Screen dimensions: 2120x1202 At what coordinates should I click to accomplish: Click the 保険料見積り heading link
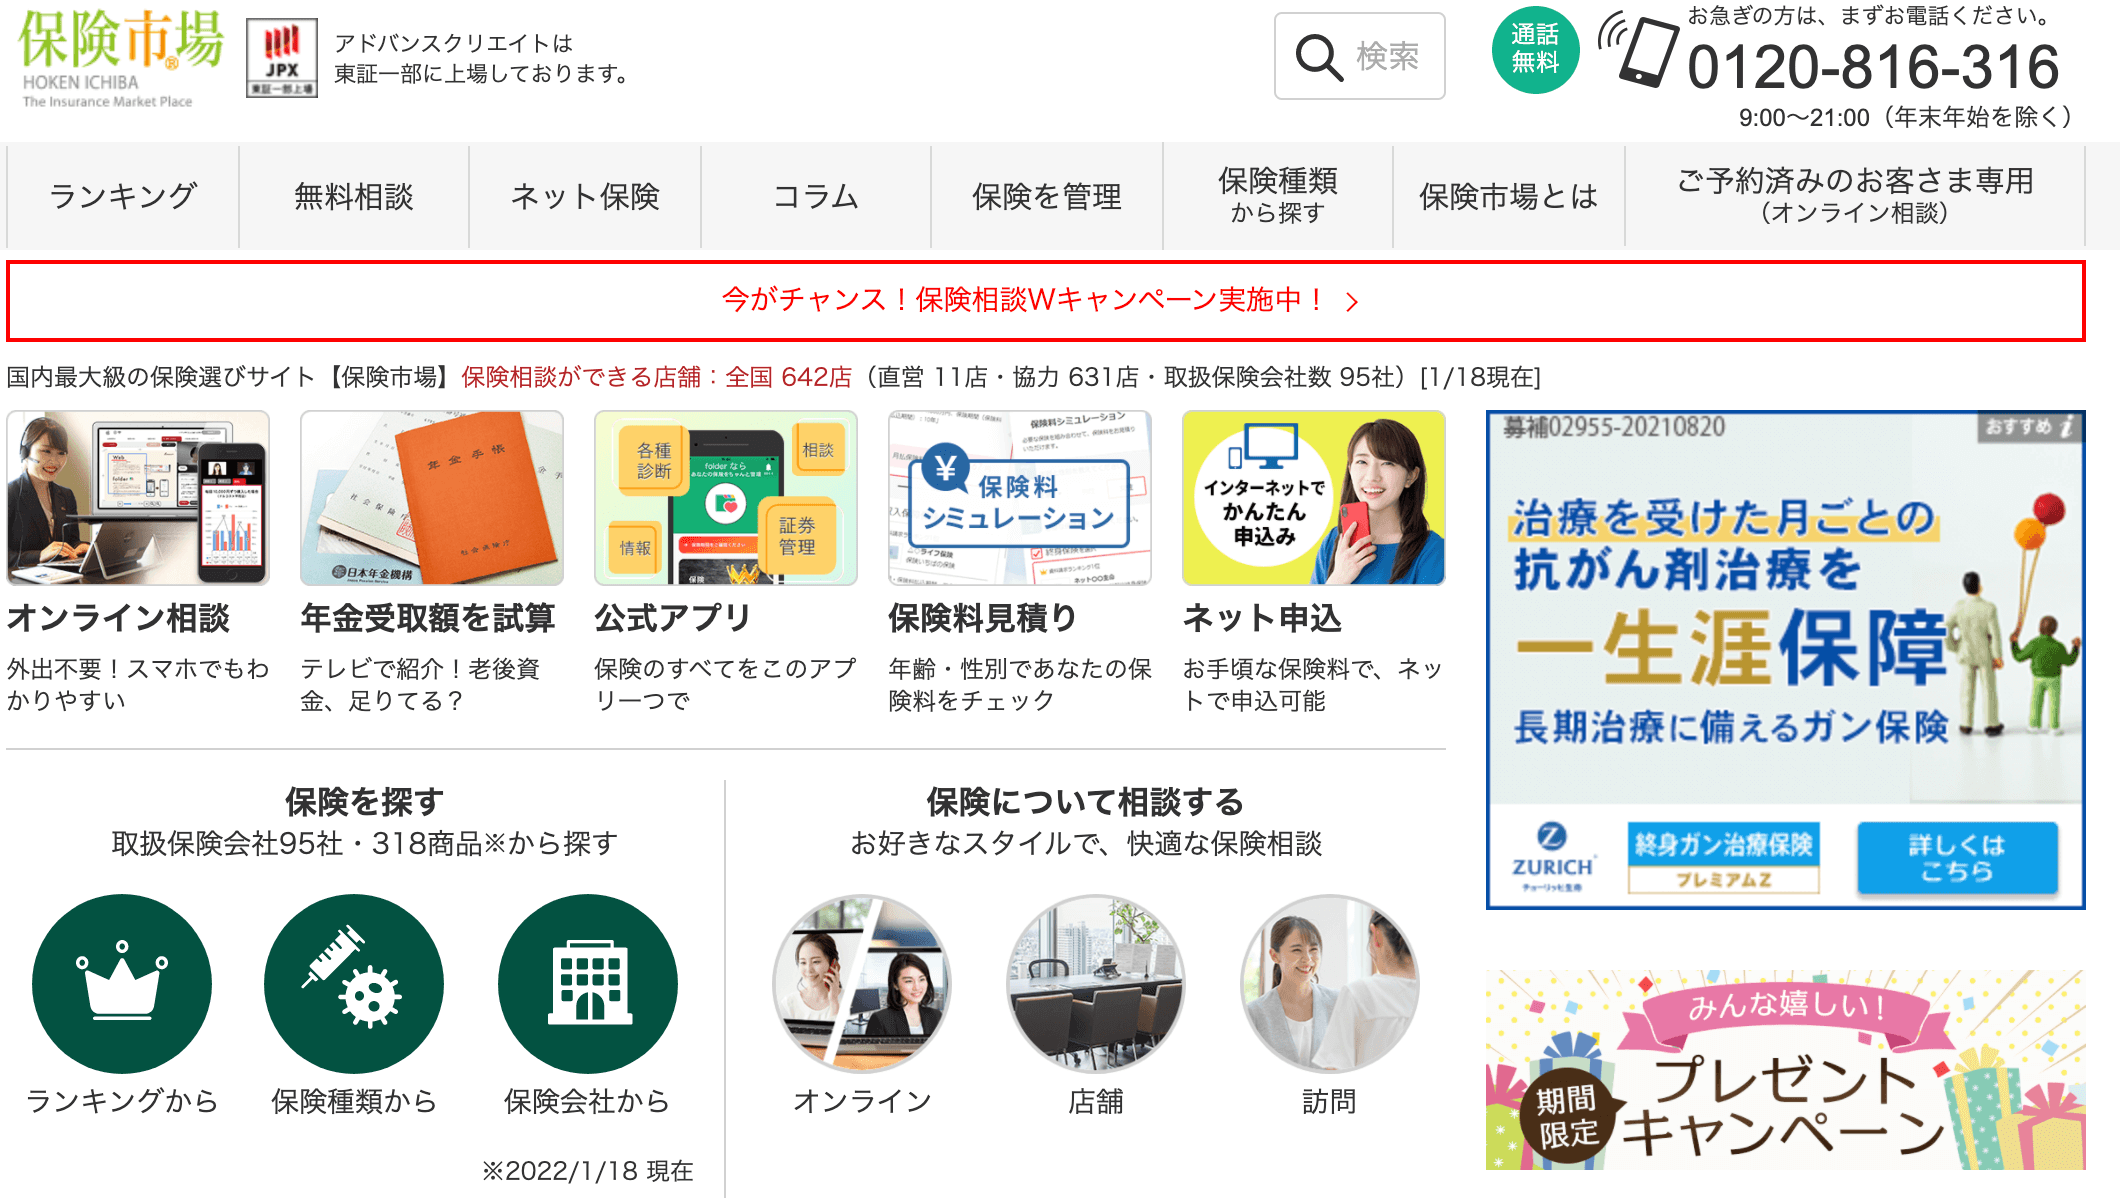[x=983, y=618]
